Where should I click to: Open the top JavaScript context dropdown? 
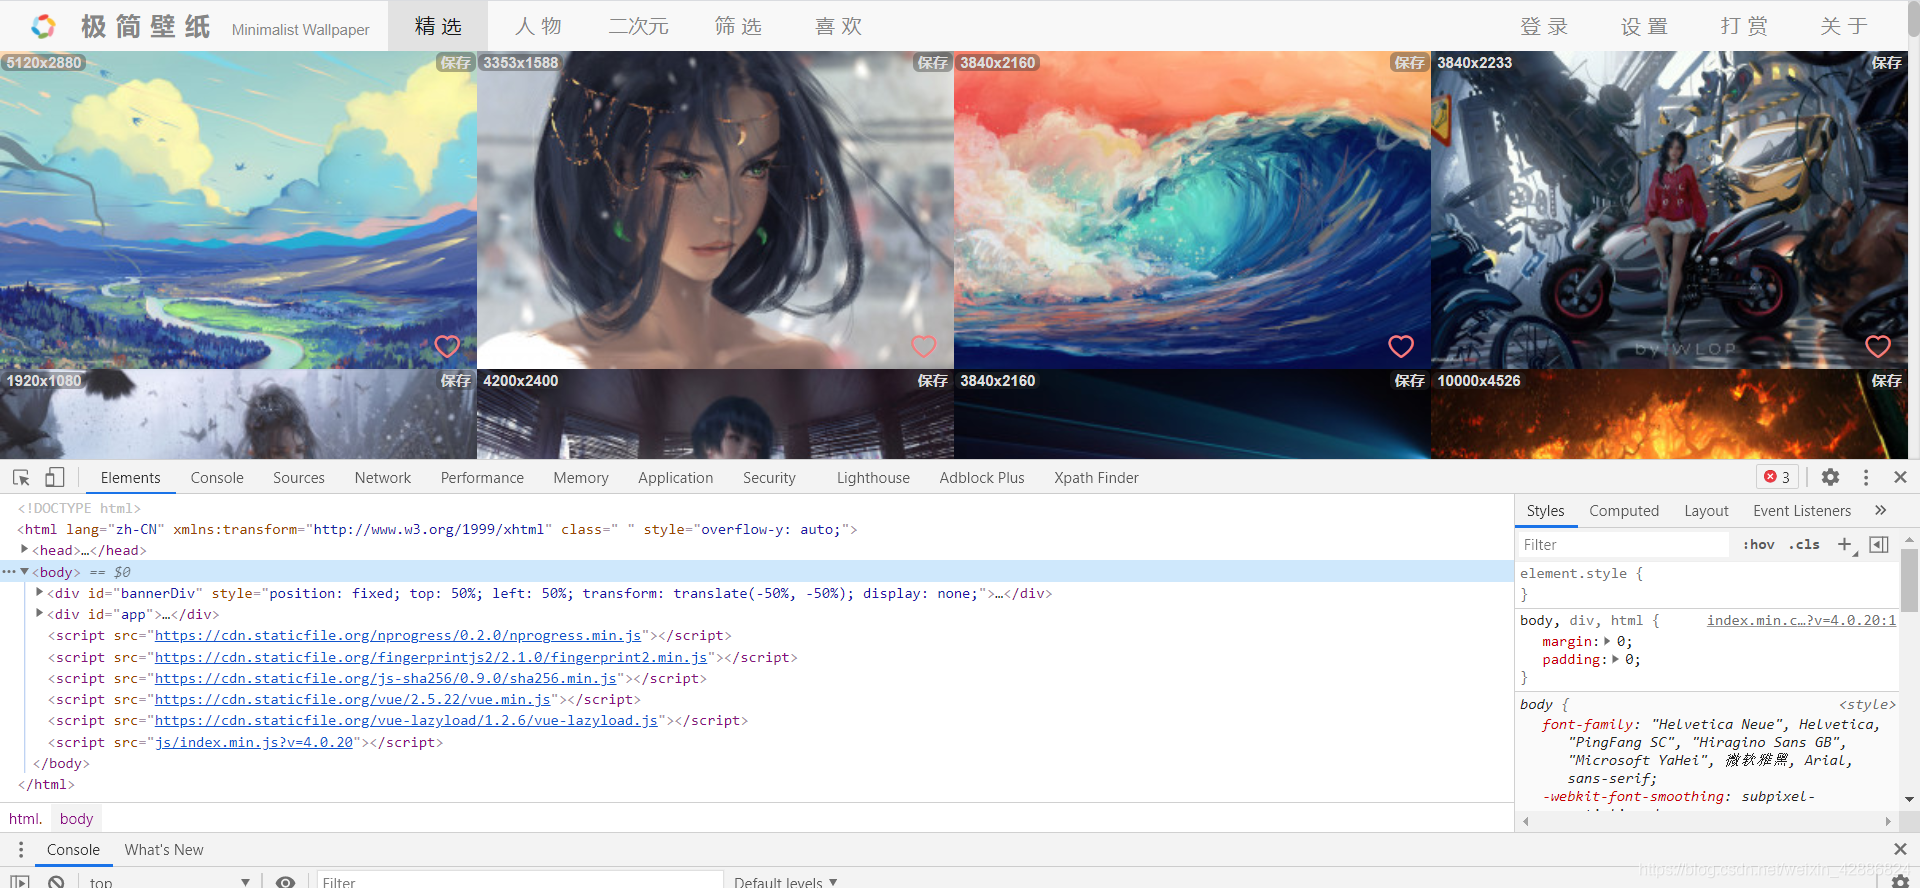click(x=168, y=881)
